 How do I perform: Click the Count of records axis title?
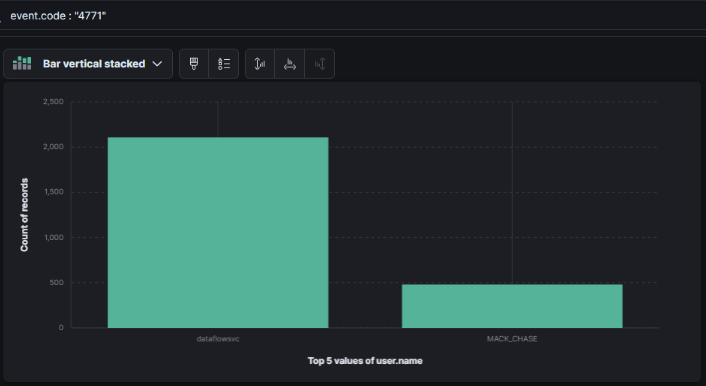[24, 215]
